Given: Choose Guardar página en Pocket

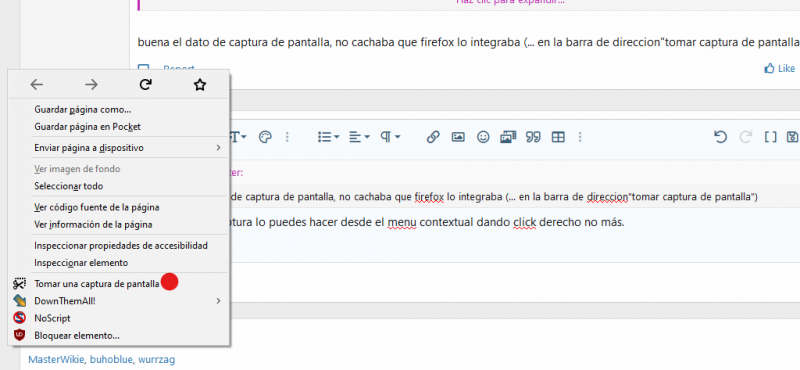Looking at the screenshot, I should click(87, 127).
